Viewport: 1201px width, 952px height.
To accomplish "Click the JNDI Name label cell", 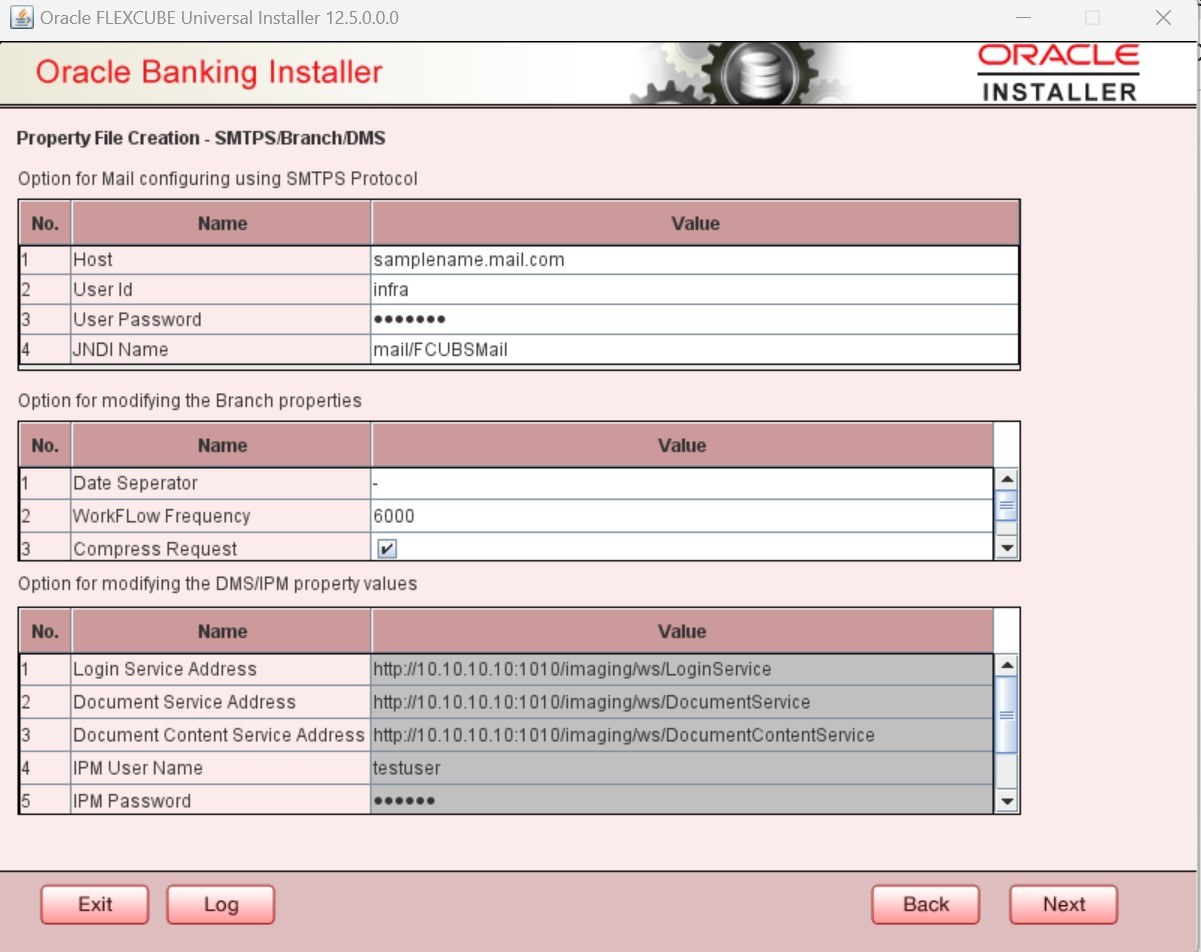I will coord(221,350).
